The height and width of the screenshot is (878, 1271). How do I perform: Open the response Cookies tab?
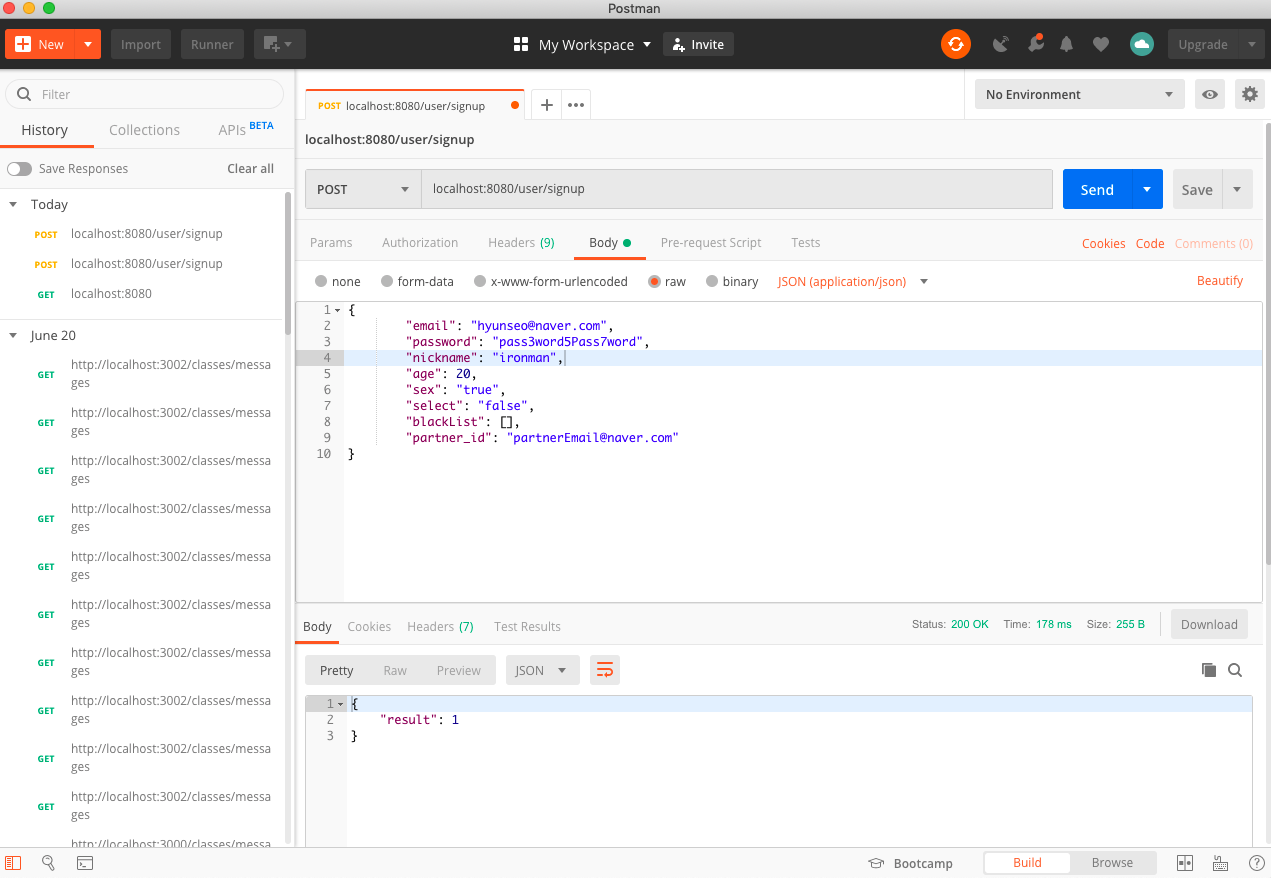[x=369, y=626]
